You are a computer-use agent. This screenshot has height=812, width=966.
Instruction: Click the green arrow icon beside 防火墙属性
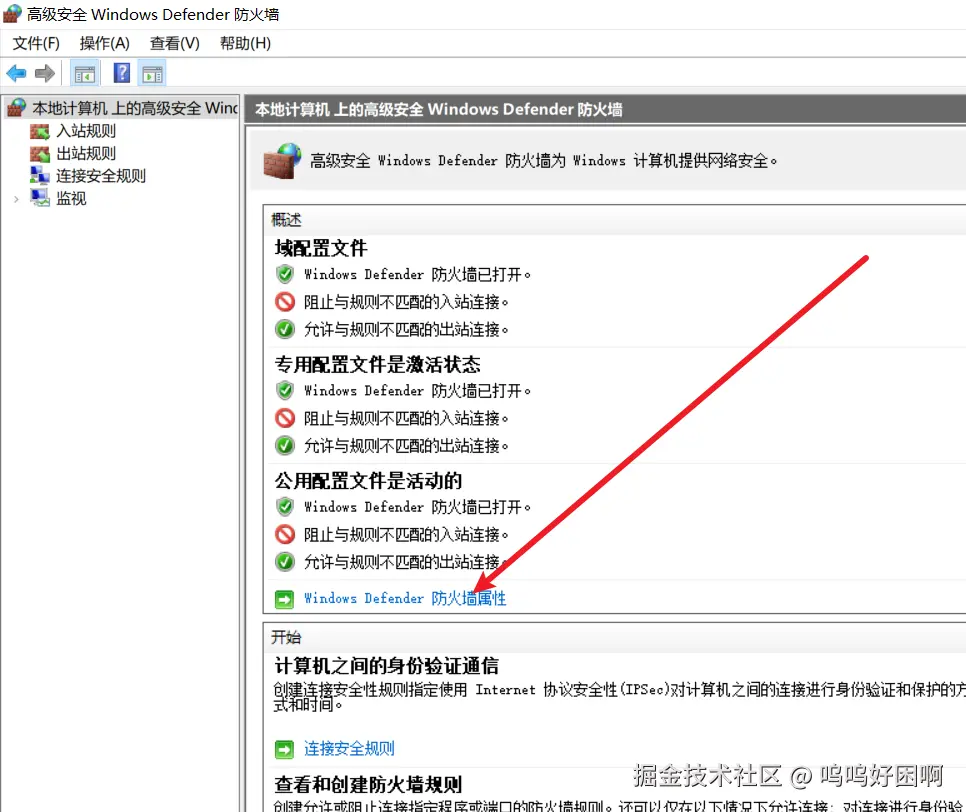pyautogui.click(x=284, y=599)
